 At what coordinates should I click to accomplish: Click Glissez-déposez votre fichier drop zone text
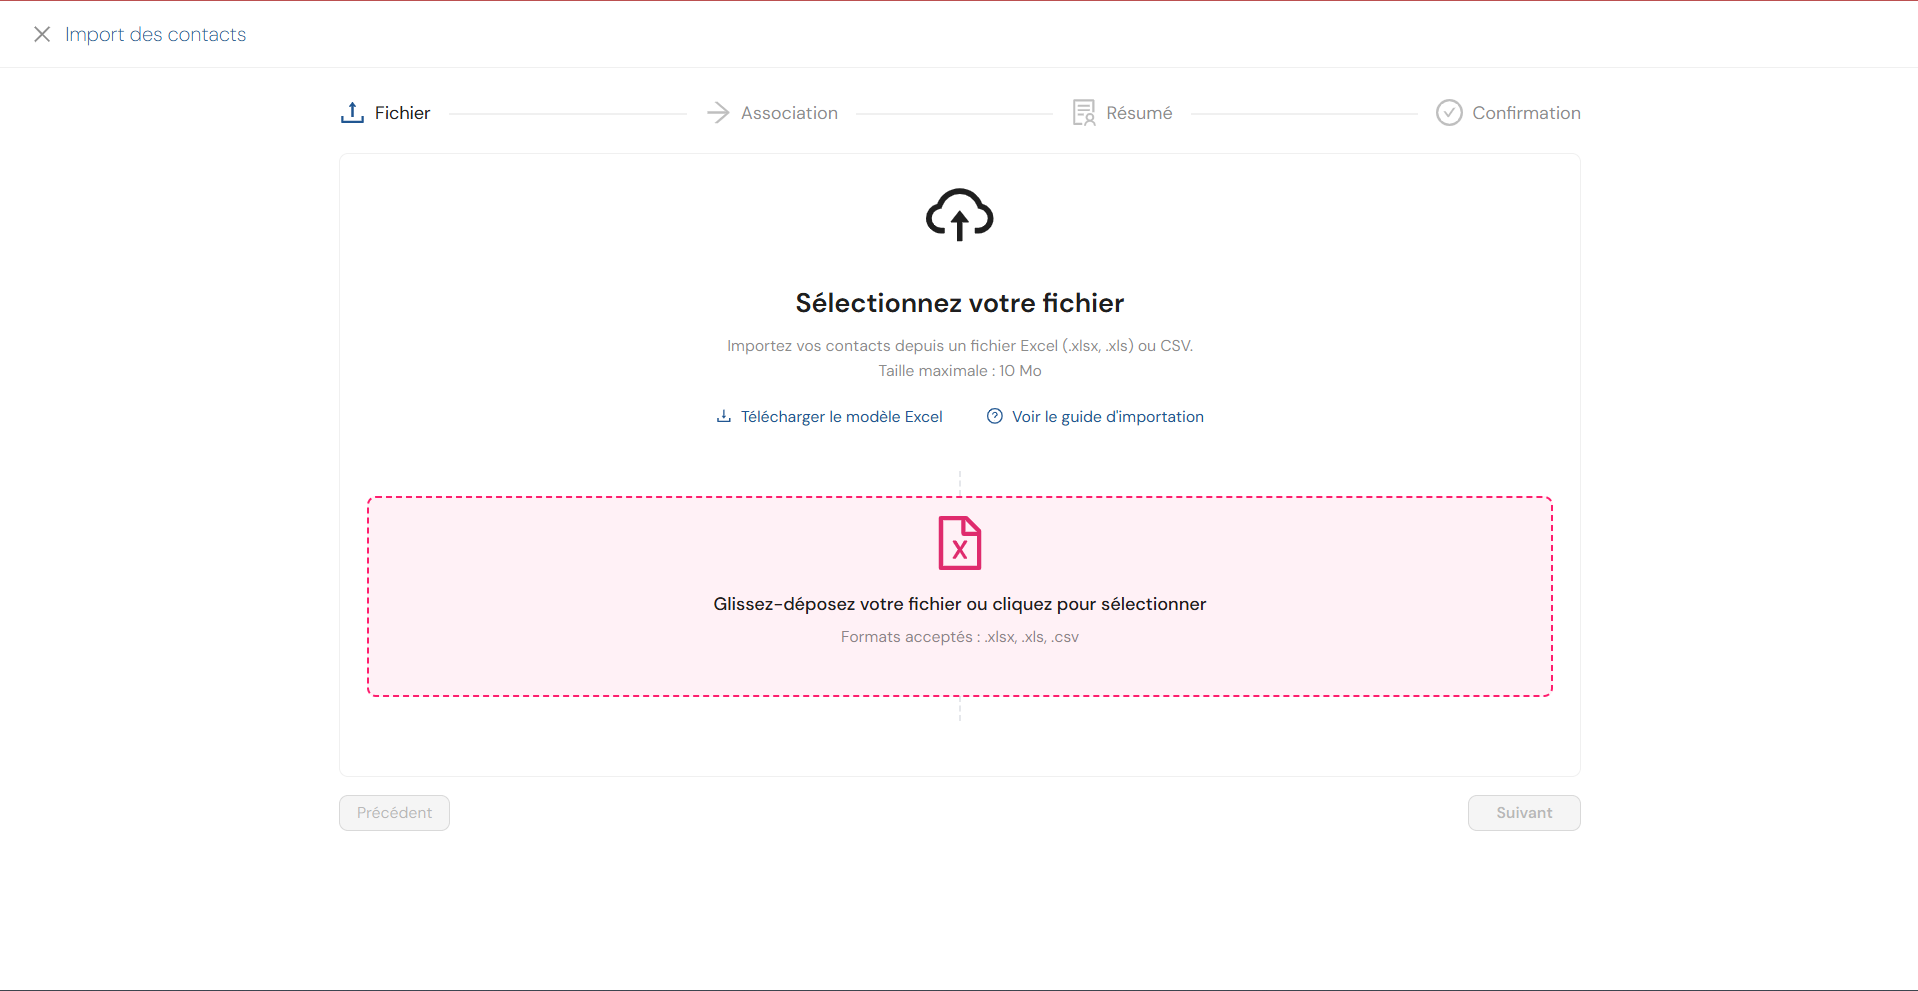click(960, 604)
